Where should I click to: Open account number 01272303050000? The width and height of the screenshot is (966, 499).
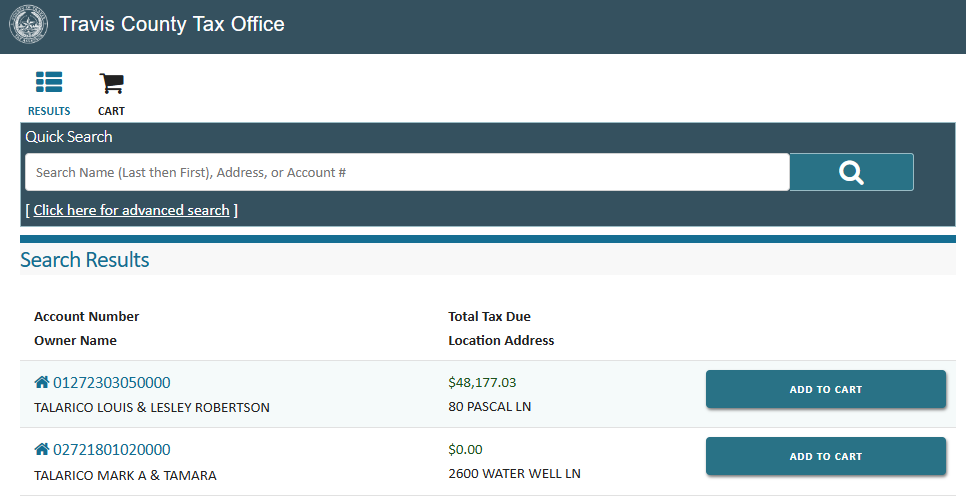pyautogui.click(x=111, y=382)
